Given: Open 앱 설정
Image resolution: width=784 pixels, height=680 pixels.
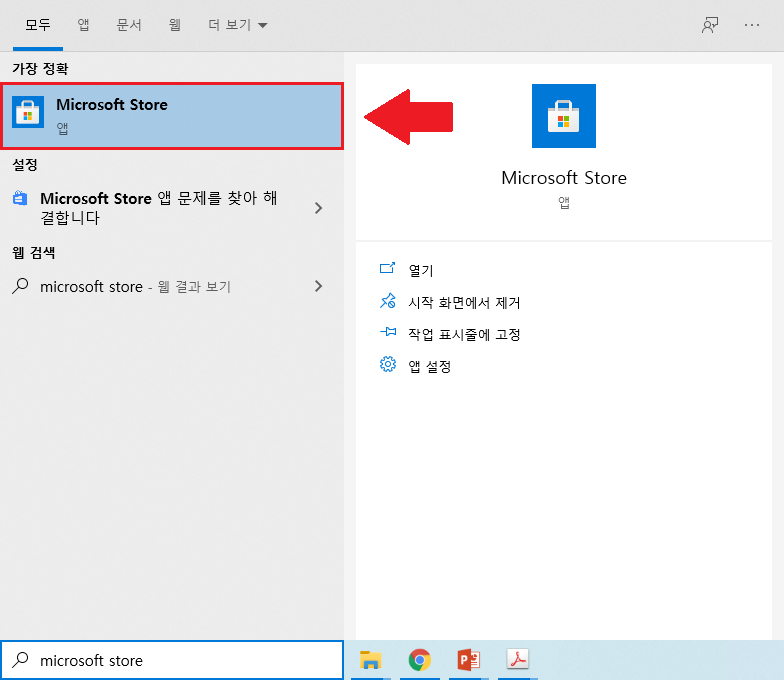Looking at the screenshot, I should (x=430, y=366).
